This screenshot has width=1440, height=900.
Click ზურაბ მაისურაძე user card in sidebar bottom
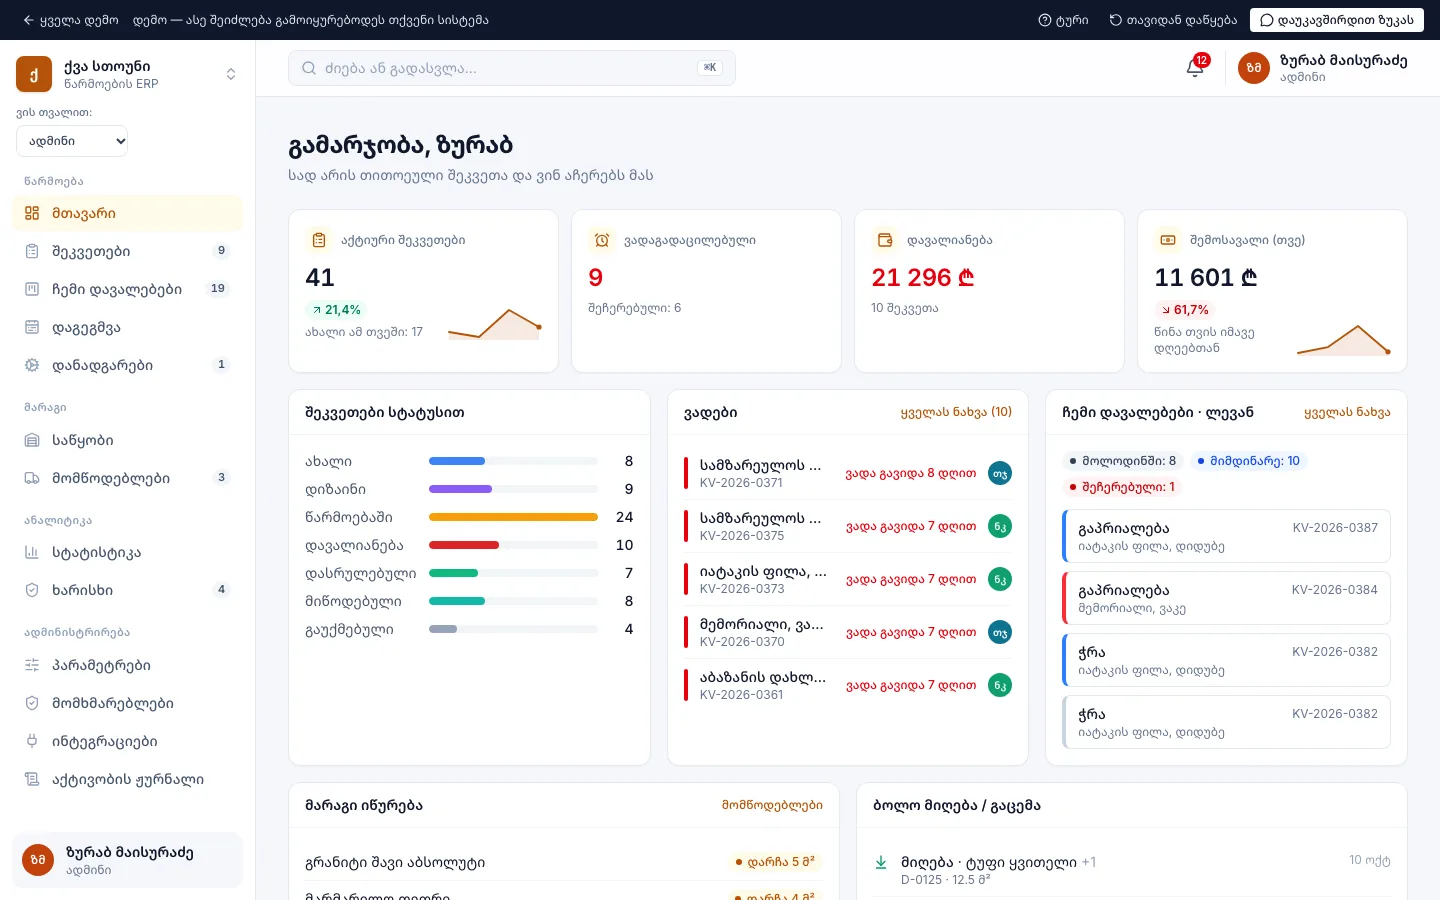point(127,860)
